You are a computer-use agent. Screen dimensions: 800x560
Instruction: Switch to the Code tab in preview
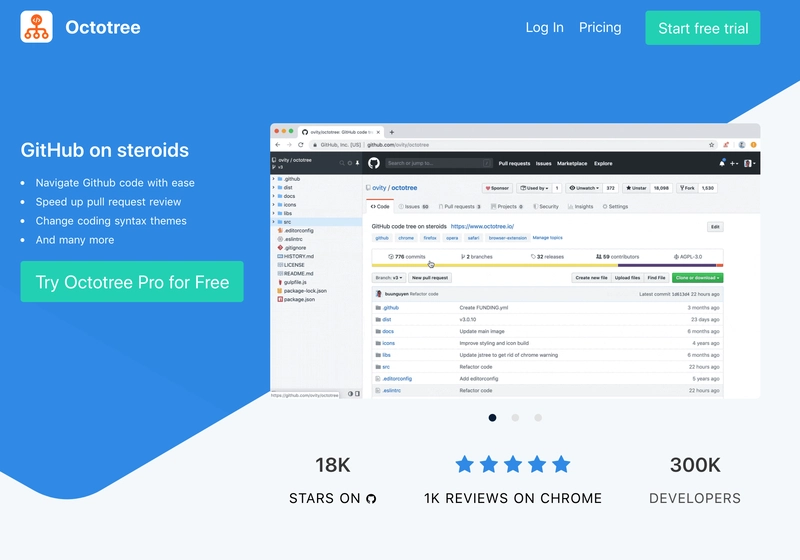380,207
